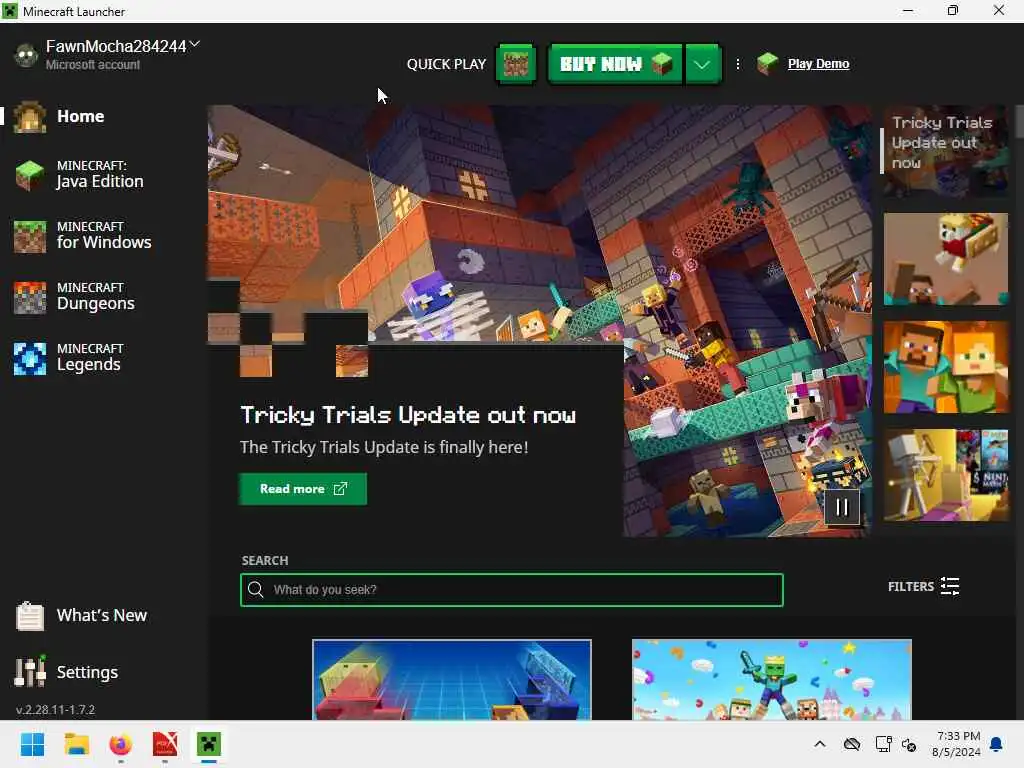Open the FILTERS panel
This screenshot has width=1024, height=768.
[923, 586]
